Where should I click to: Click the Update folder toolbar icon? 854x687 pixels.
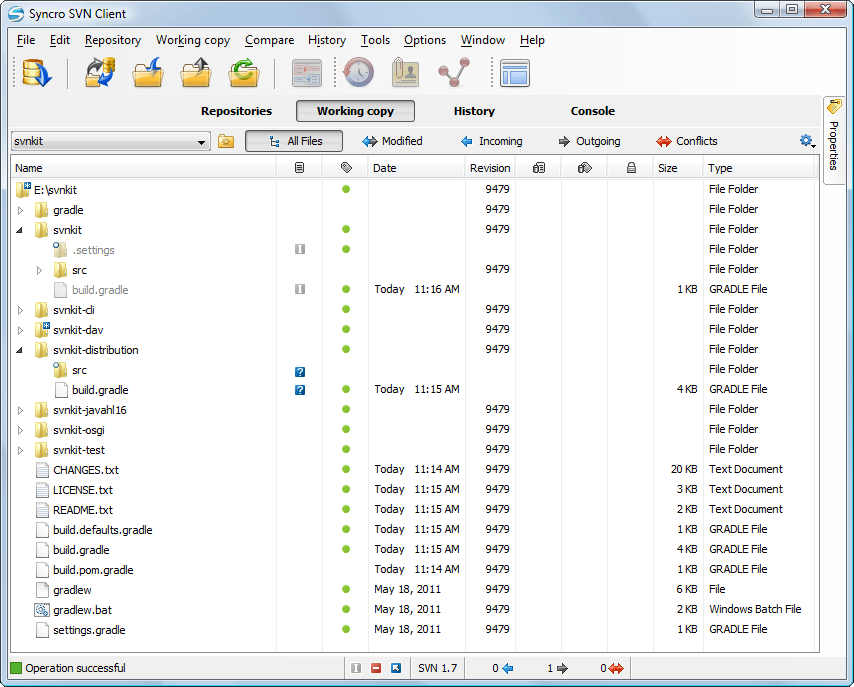(148, 73)
